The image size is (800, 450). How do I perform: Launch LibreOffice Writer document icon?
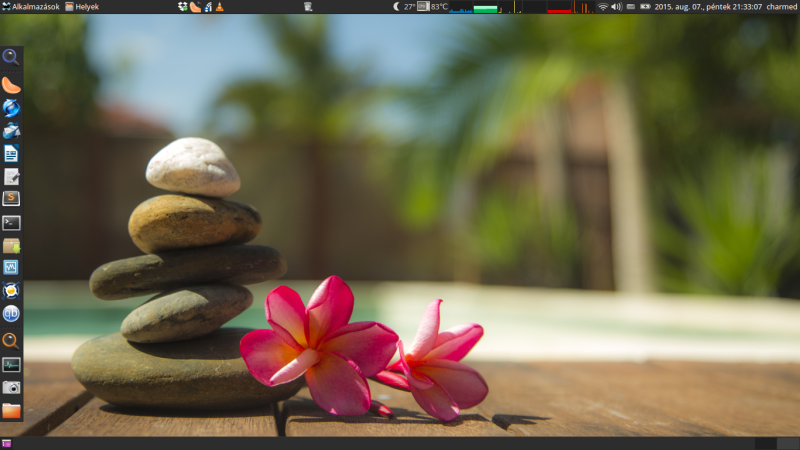11,154
